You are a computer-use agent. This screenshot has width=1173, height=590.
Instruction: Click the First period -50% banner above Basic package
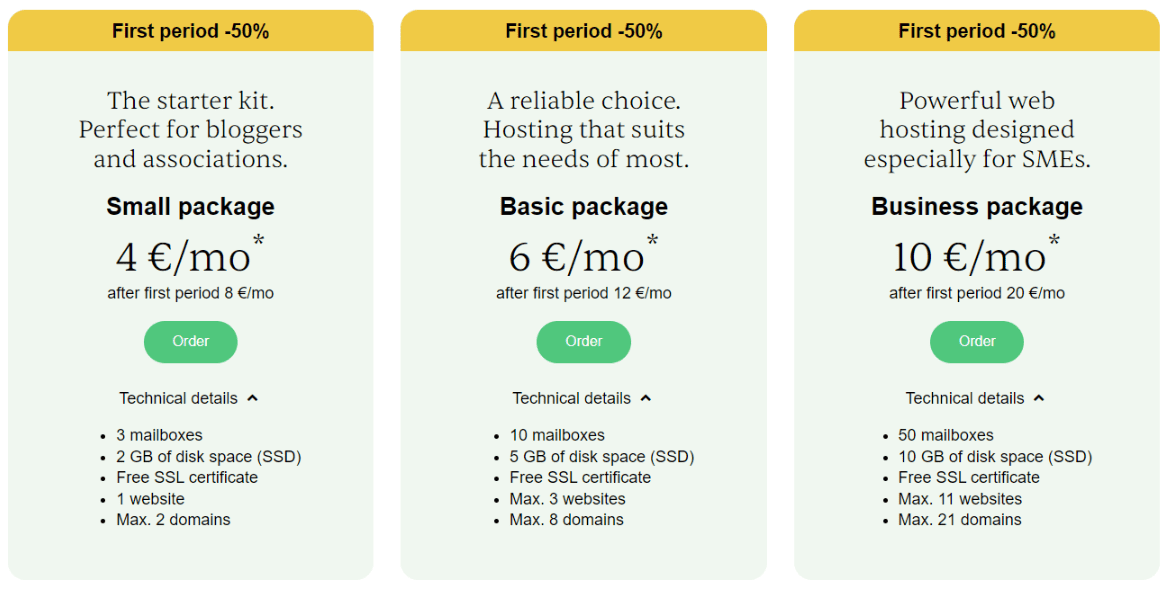pos(584,31)
